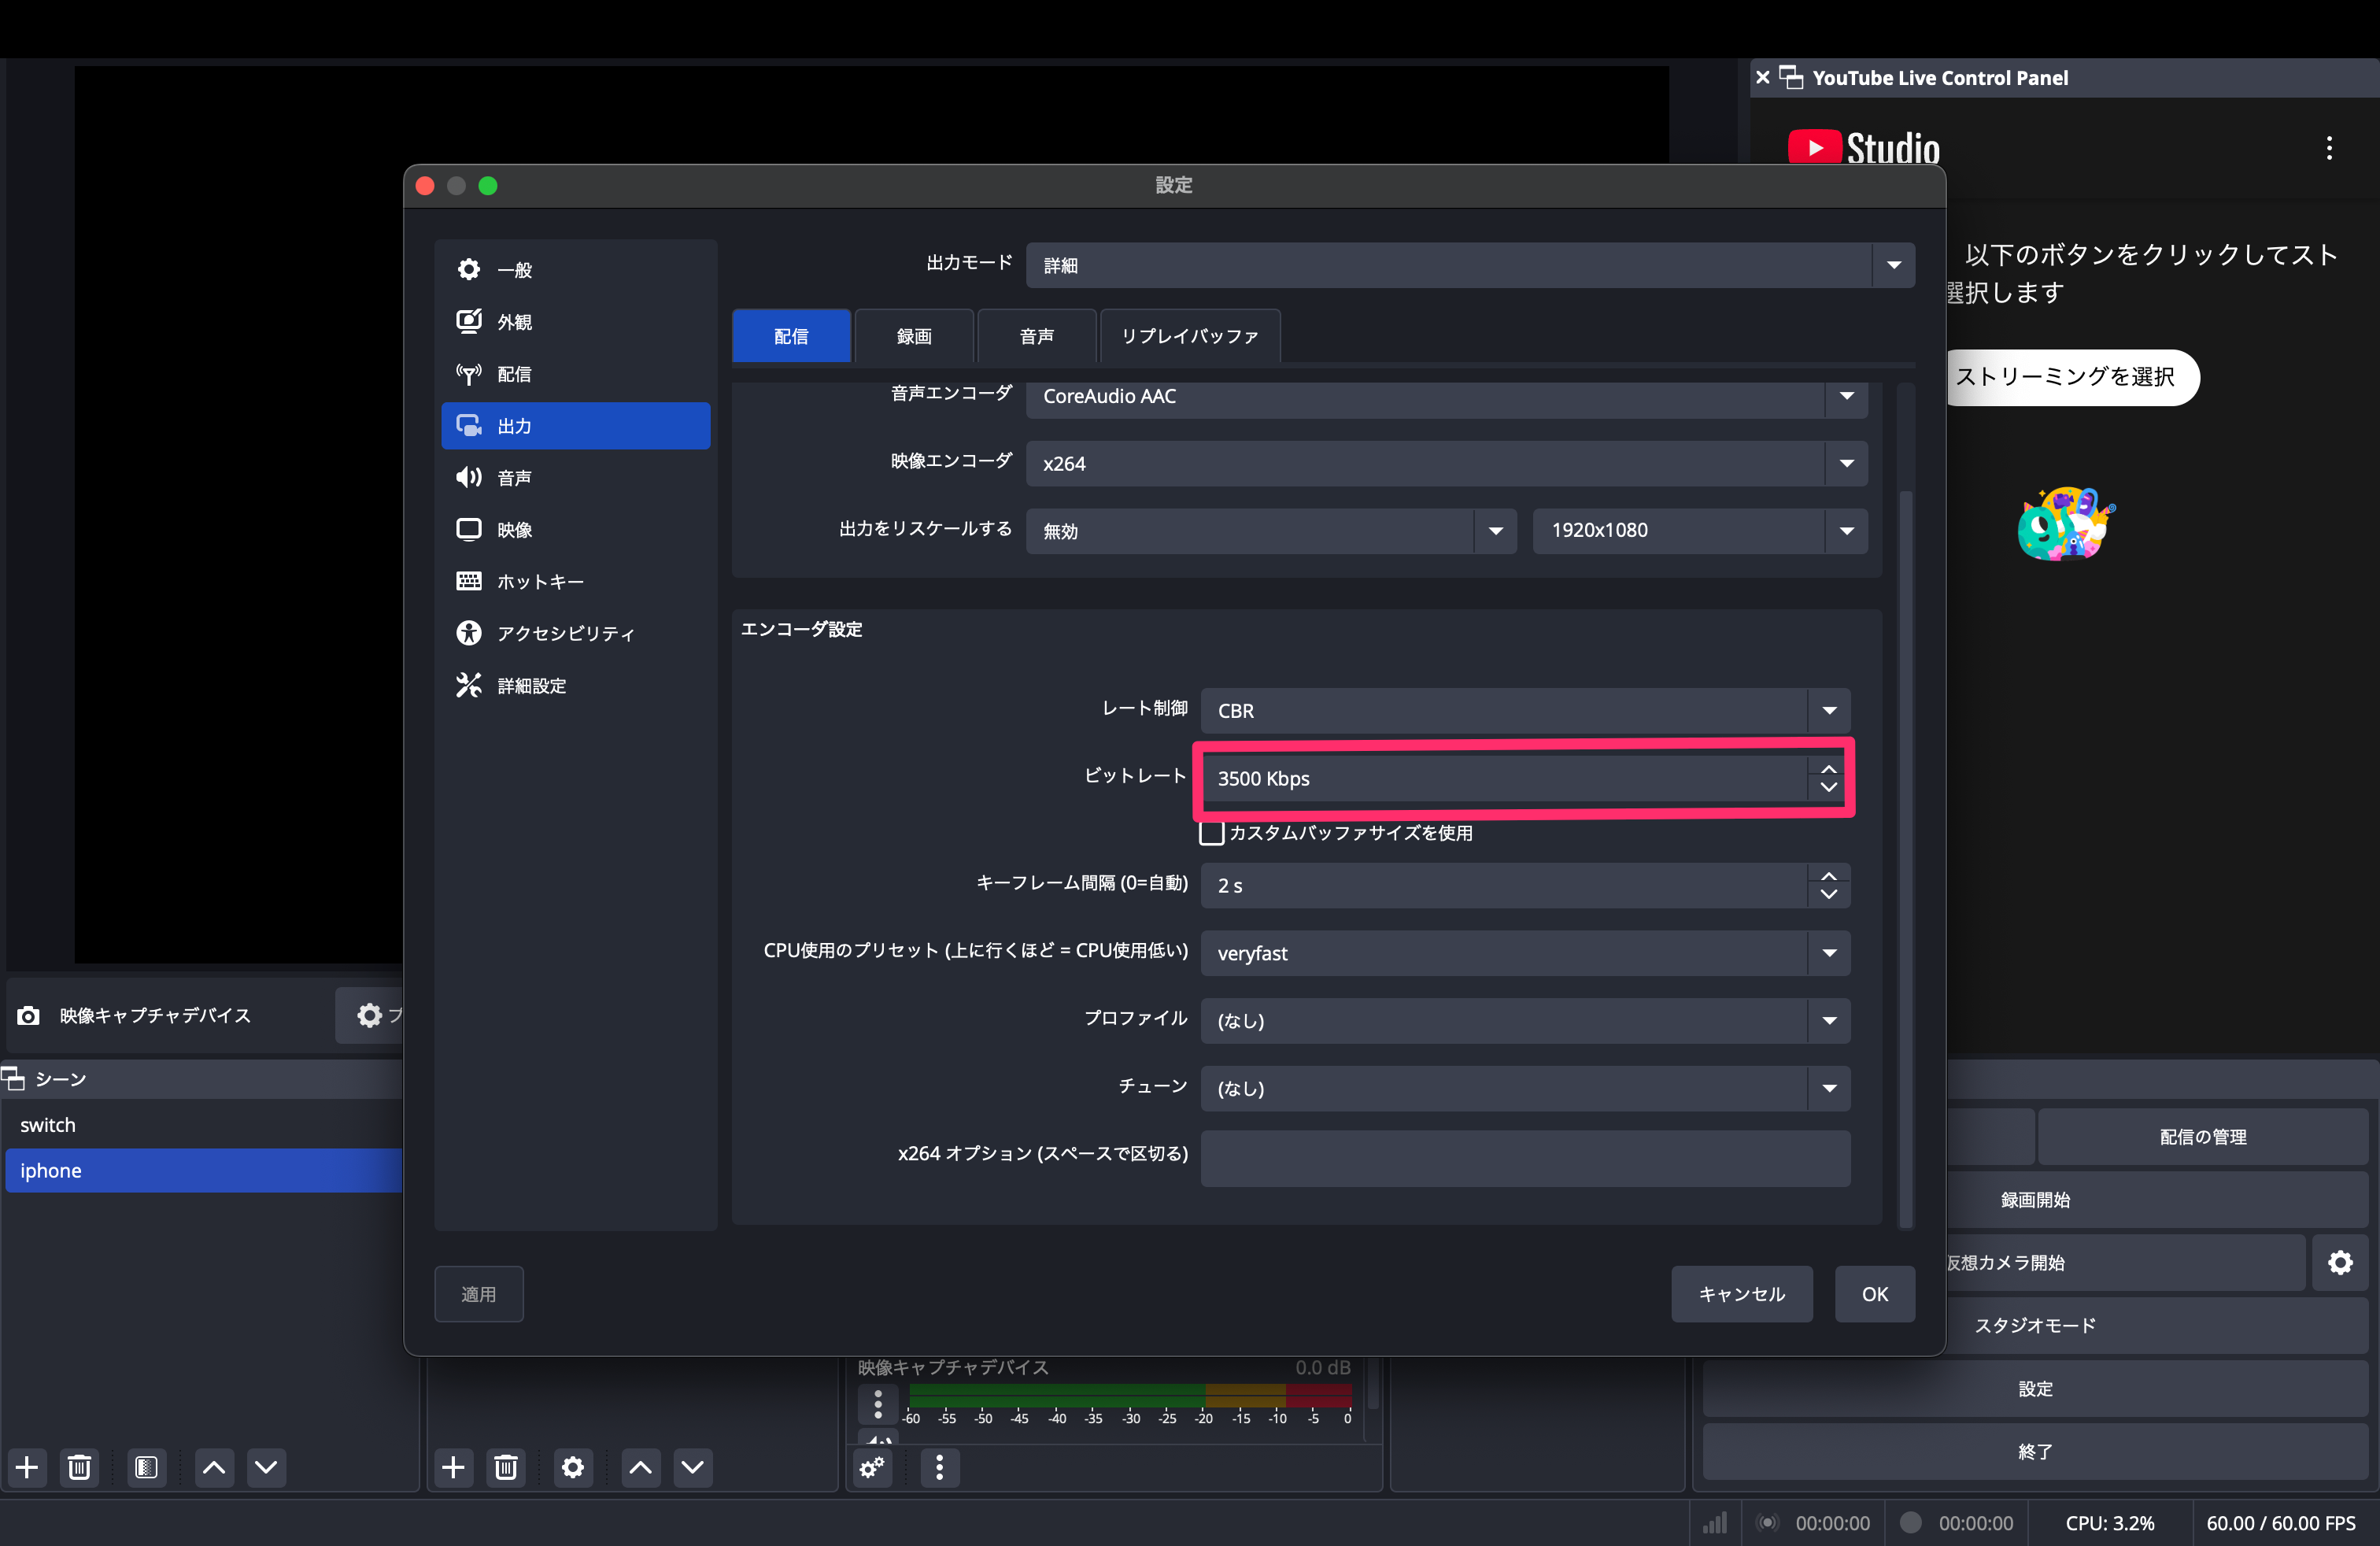Open the Hotkeys settings section

pyautogui.click(x=540, y=581)
